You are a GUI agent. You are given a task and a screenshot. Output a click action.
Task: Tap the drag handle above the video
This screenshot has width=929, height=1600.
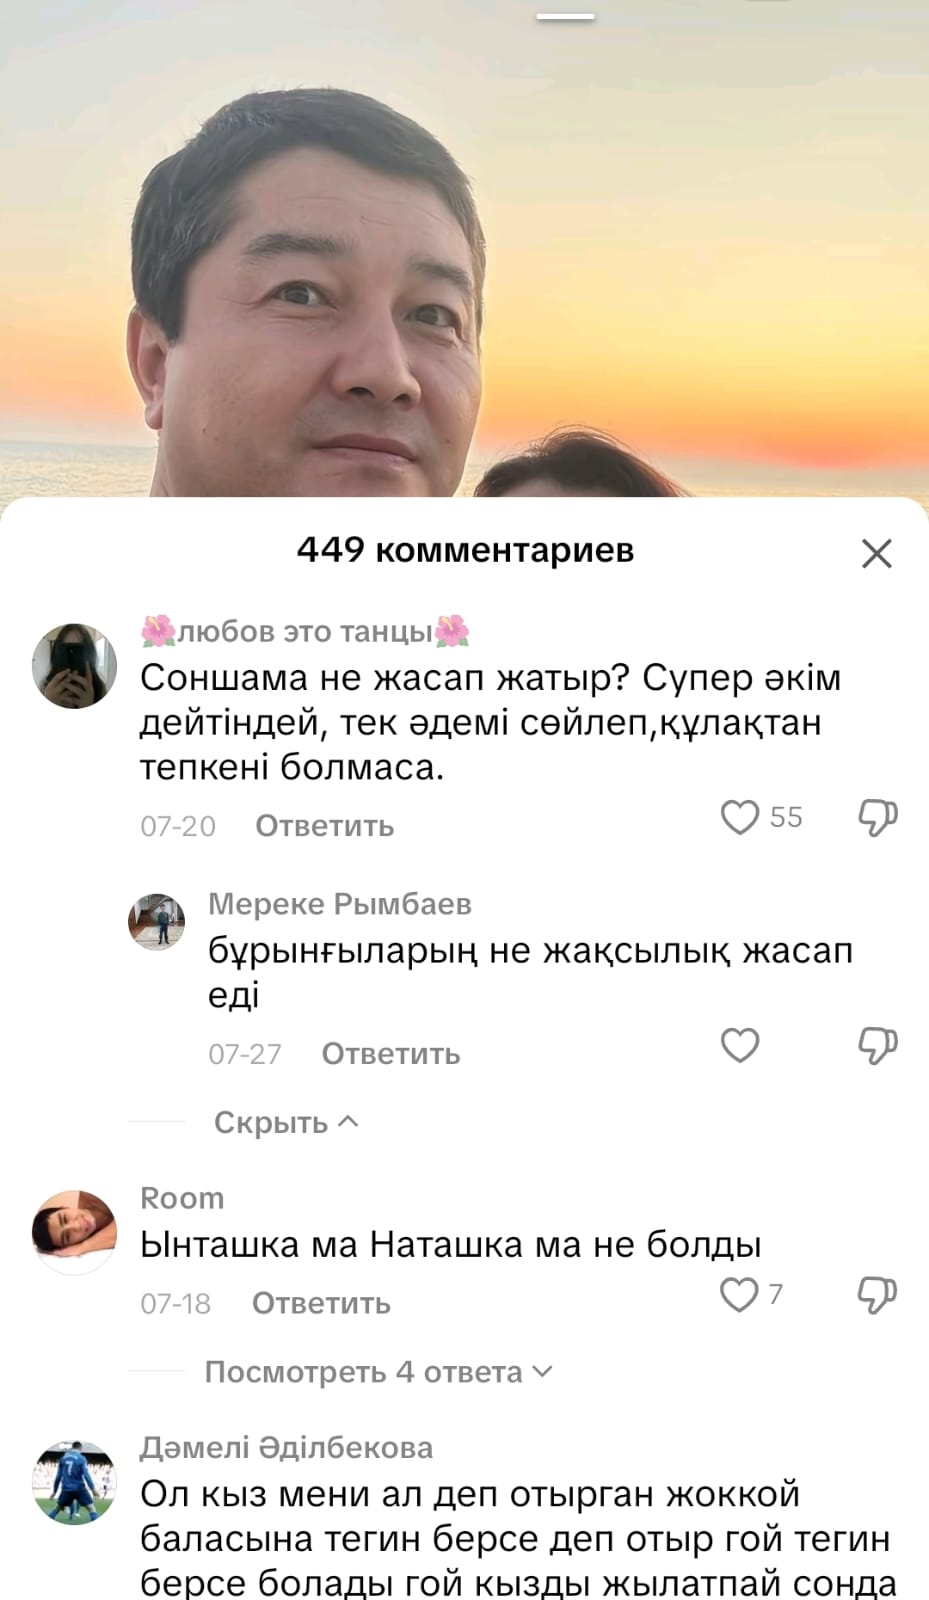click(x=565, y=16)
